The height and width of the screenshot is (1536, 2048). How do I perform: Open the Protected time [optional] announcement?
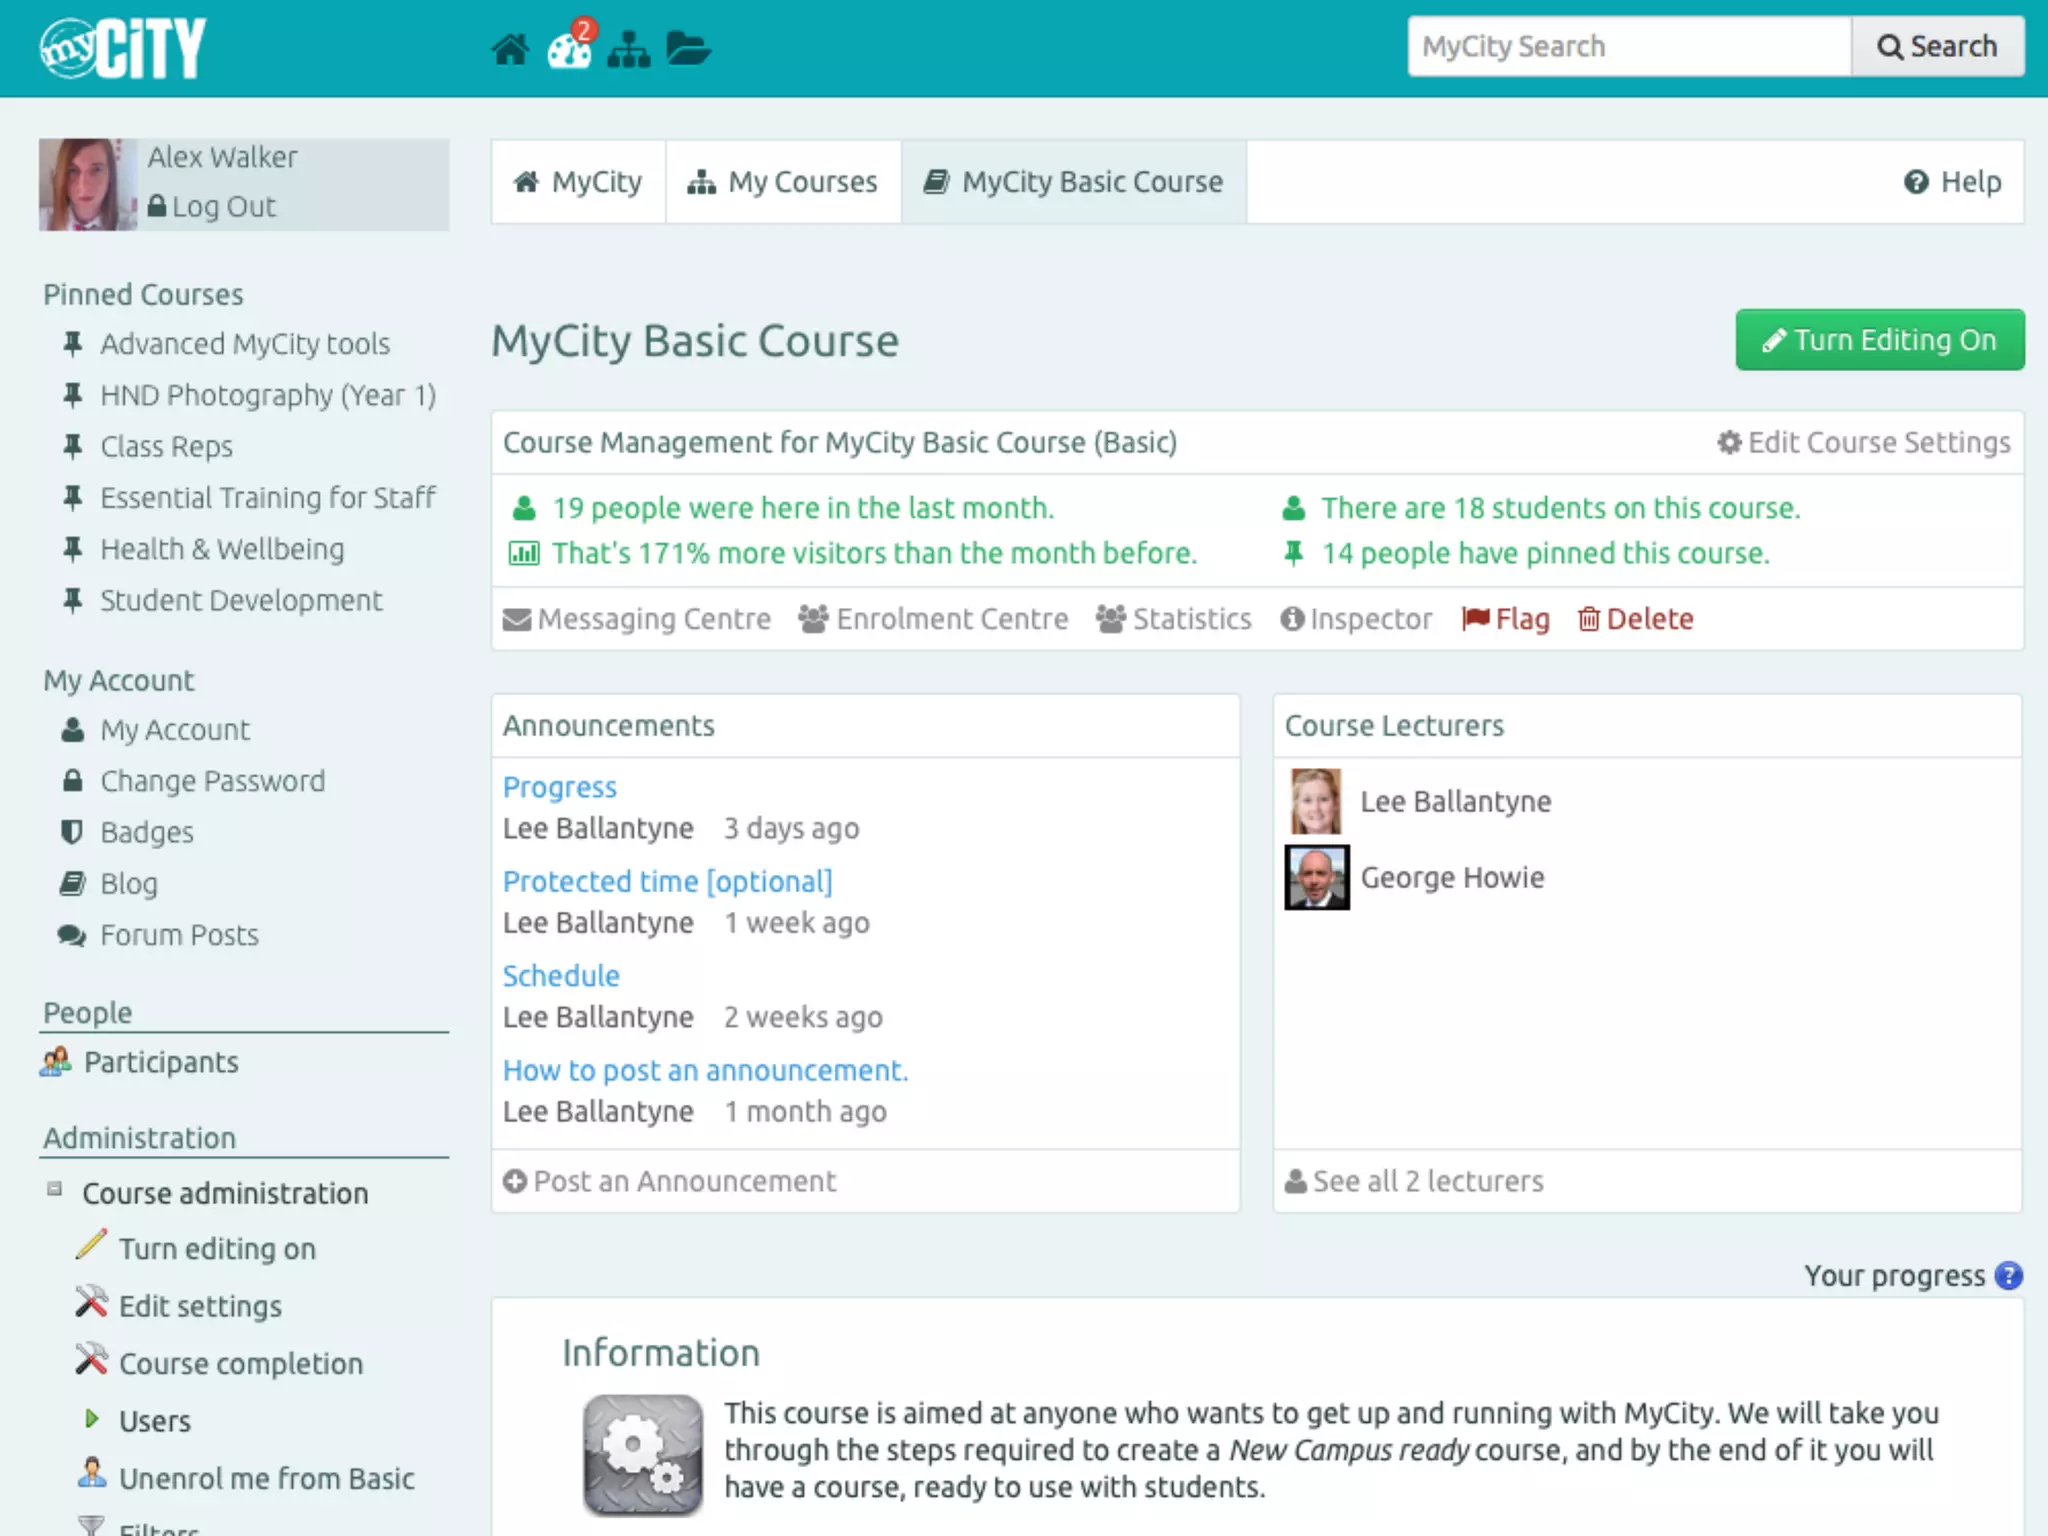point(667,881)
